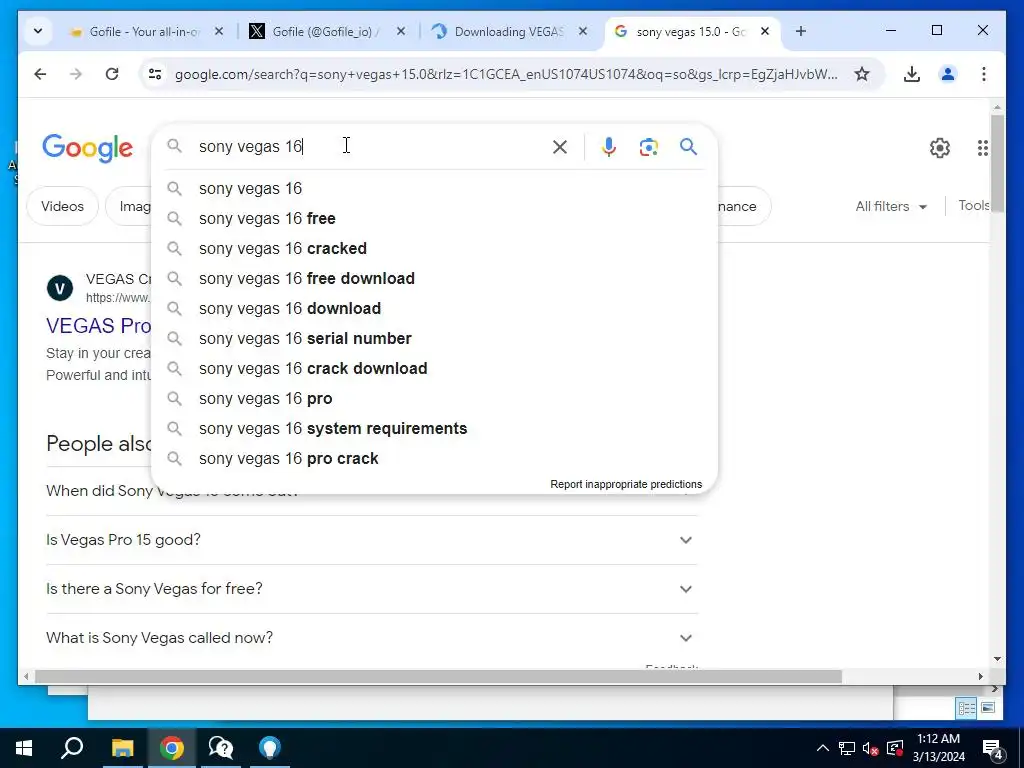
Task: Choose suggestion 'sony vegas 16 free'
Action: 434,219
